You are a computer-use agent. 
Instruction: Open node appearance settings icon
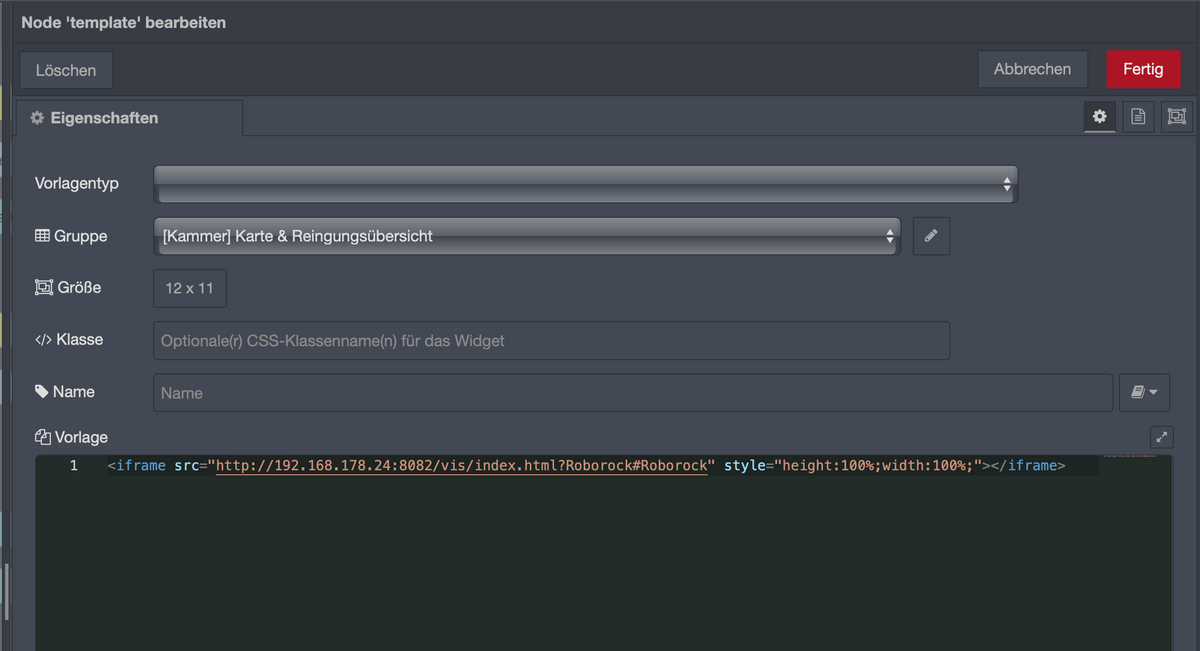[1176, 117]
